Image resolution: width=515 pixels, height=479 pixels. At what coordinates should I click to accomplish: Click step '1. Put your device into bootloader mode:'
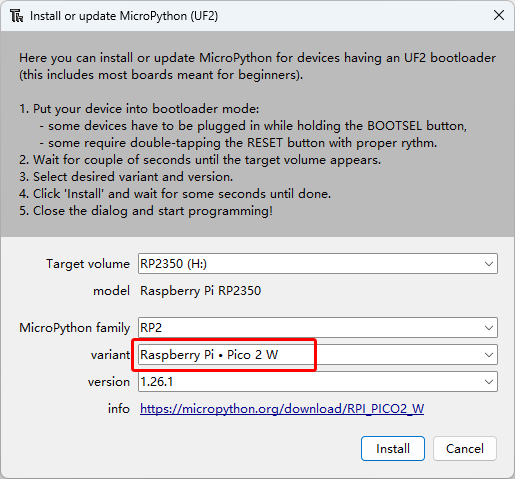[139, 109]
